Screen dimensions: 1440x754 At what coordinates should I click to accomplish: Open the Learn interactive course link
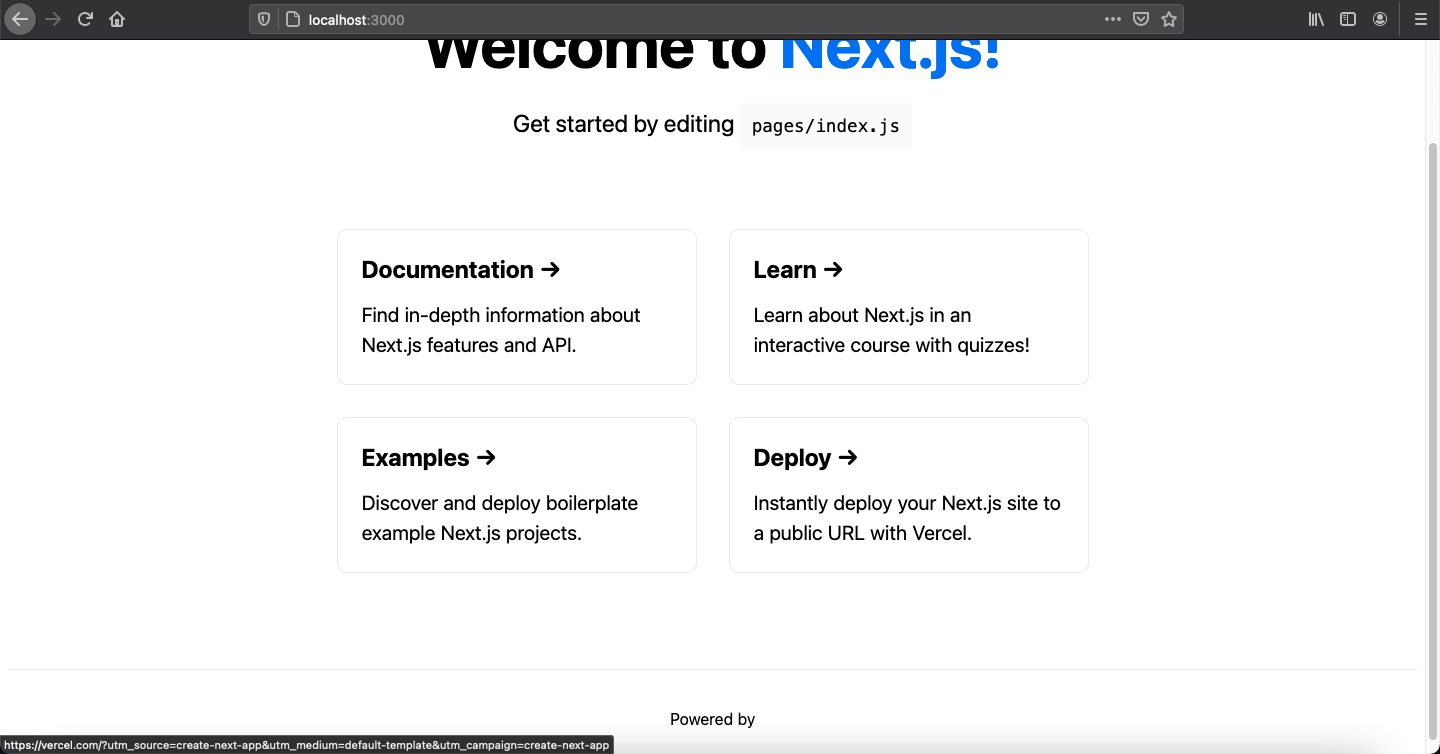[908, 306]
